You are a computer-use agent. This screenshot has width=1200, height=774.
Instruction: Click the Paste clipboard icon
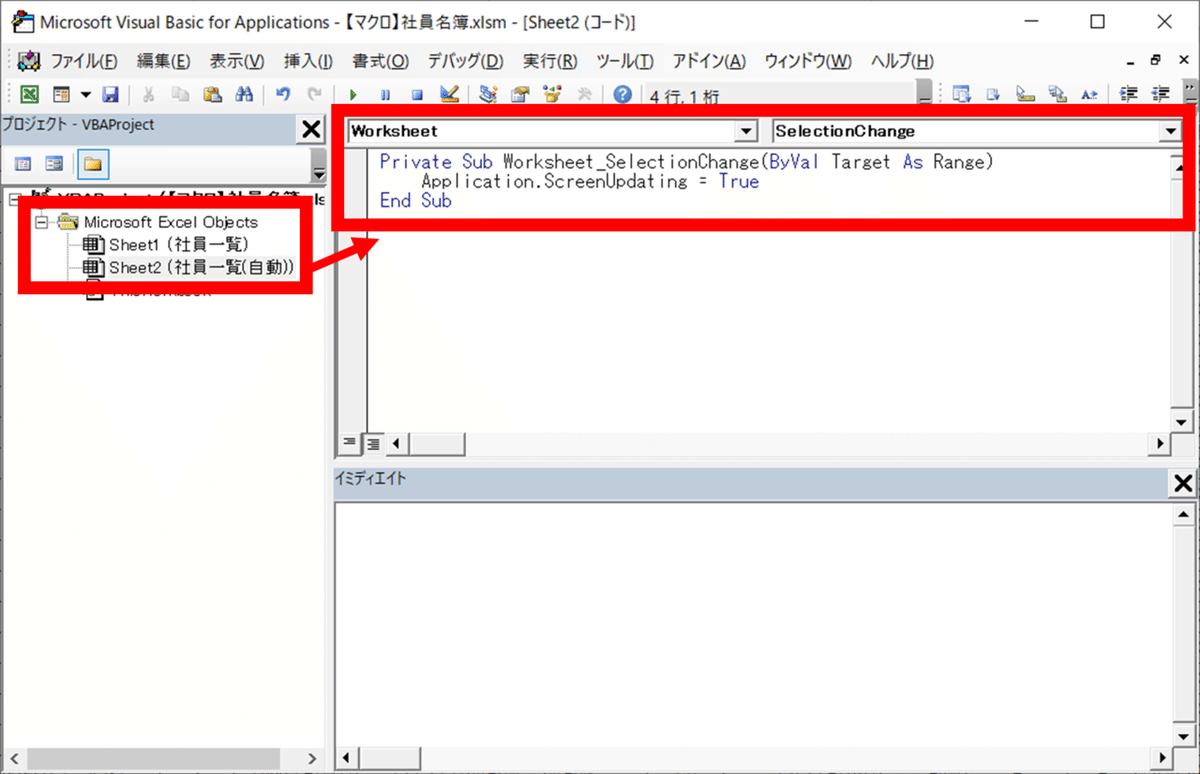point(212,95)
